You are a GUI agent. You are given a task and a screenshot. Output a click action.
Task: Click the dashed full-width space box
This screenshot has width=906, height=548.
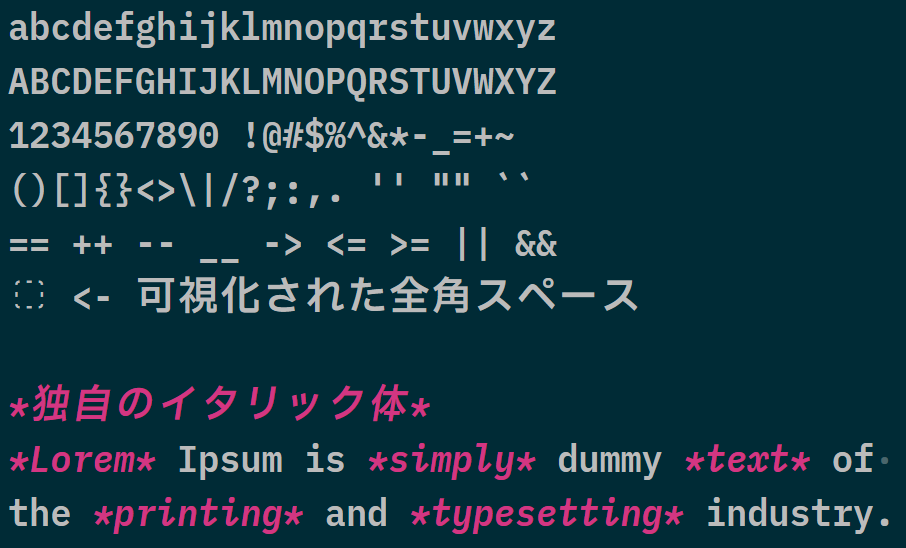pos(29,295)
